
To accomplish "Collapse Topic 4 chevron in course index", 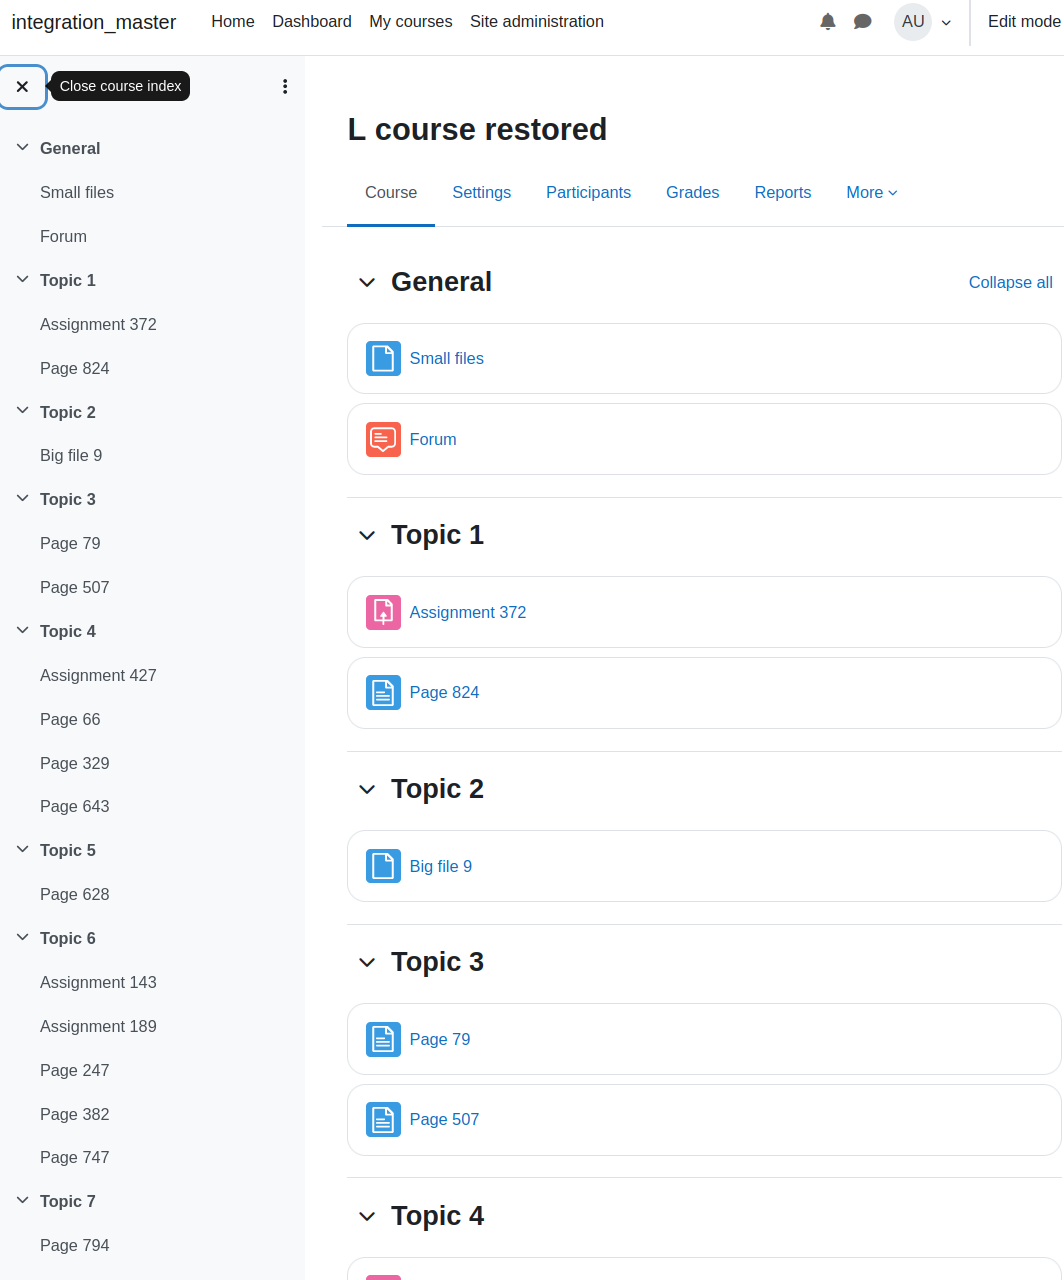I will coord(22,630).
